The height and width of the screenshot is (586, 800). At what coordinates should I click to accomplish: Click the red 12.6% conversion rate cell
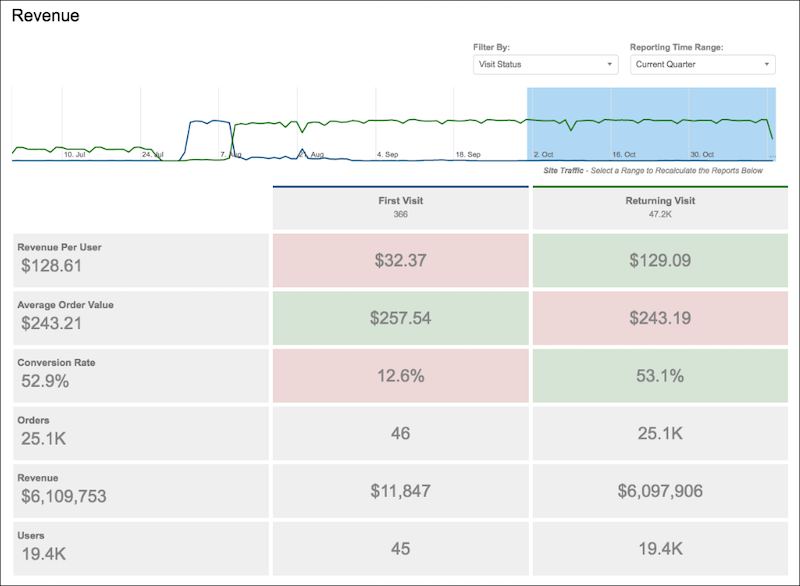pyautogui.click(x=400, y=376)
